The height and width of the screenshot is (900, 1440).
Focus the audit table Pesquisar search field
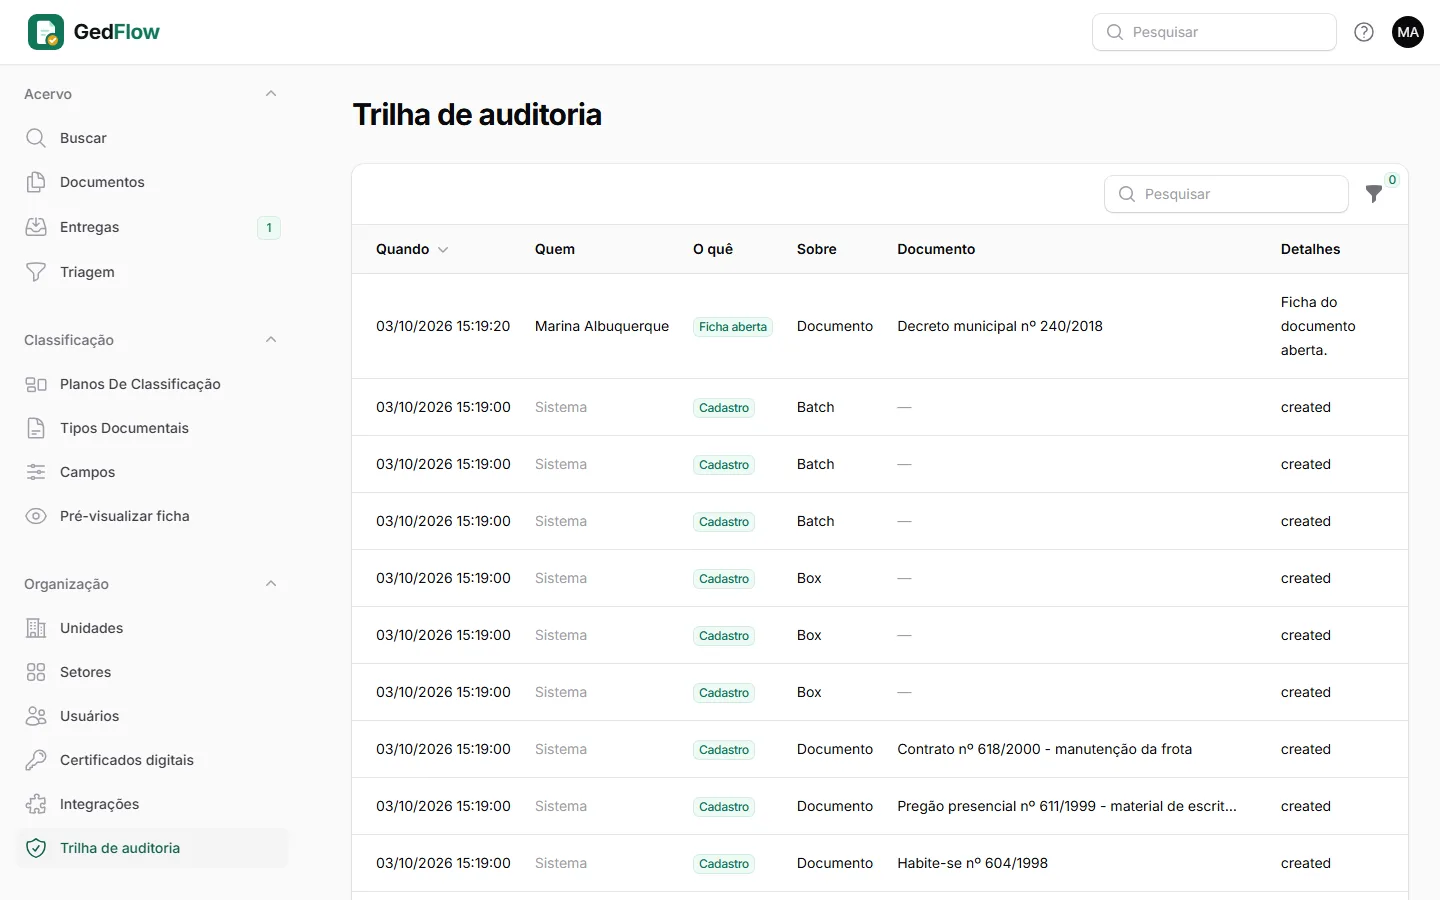click(1226, 194)
